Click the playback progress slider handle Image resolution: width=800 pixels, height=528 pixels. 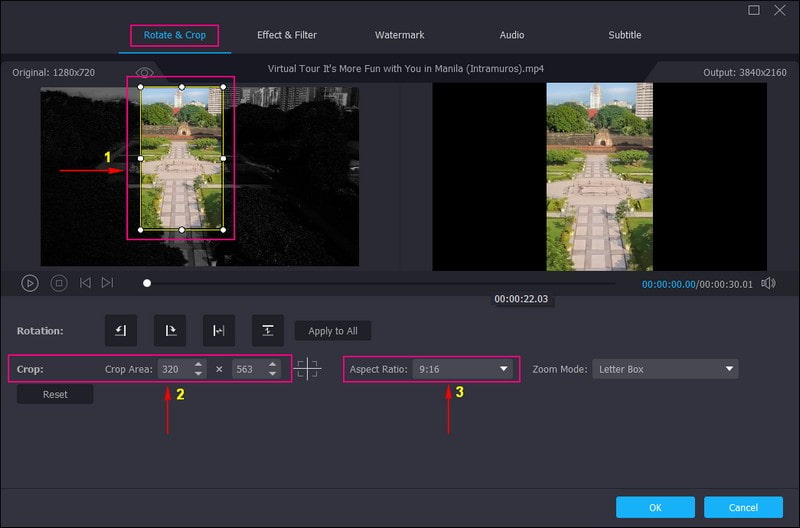pyautogui.click(x=147, y=284)
